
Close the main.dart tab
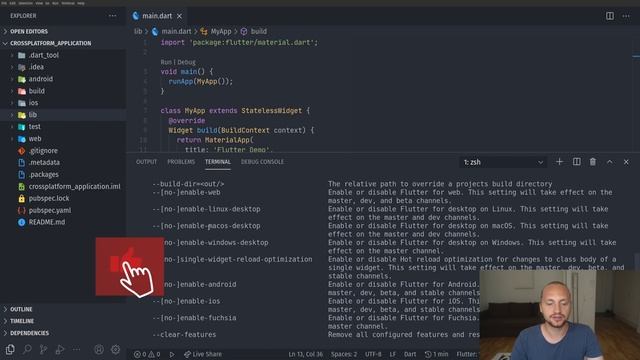[179, 16]
